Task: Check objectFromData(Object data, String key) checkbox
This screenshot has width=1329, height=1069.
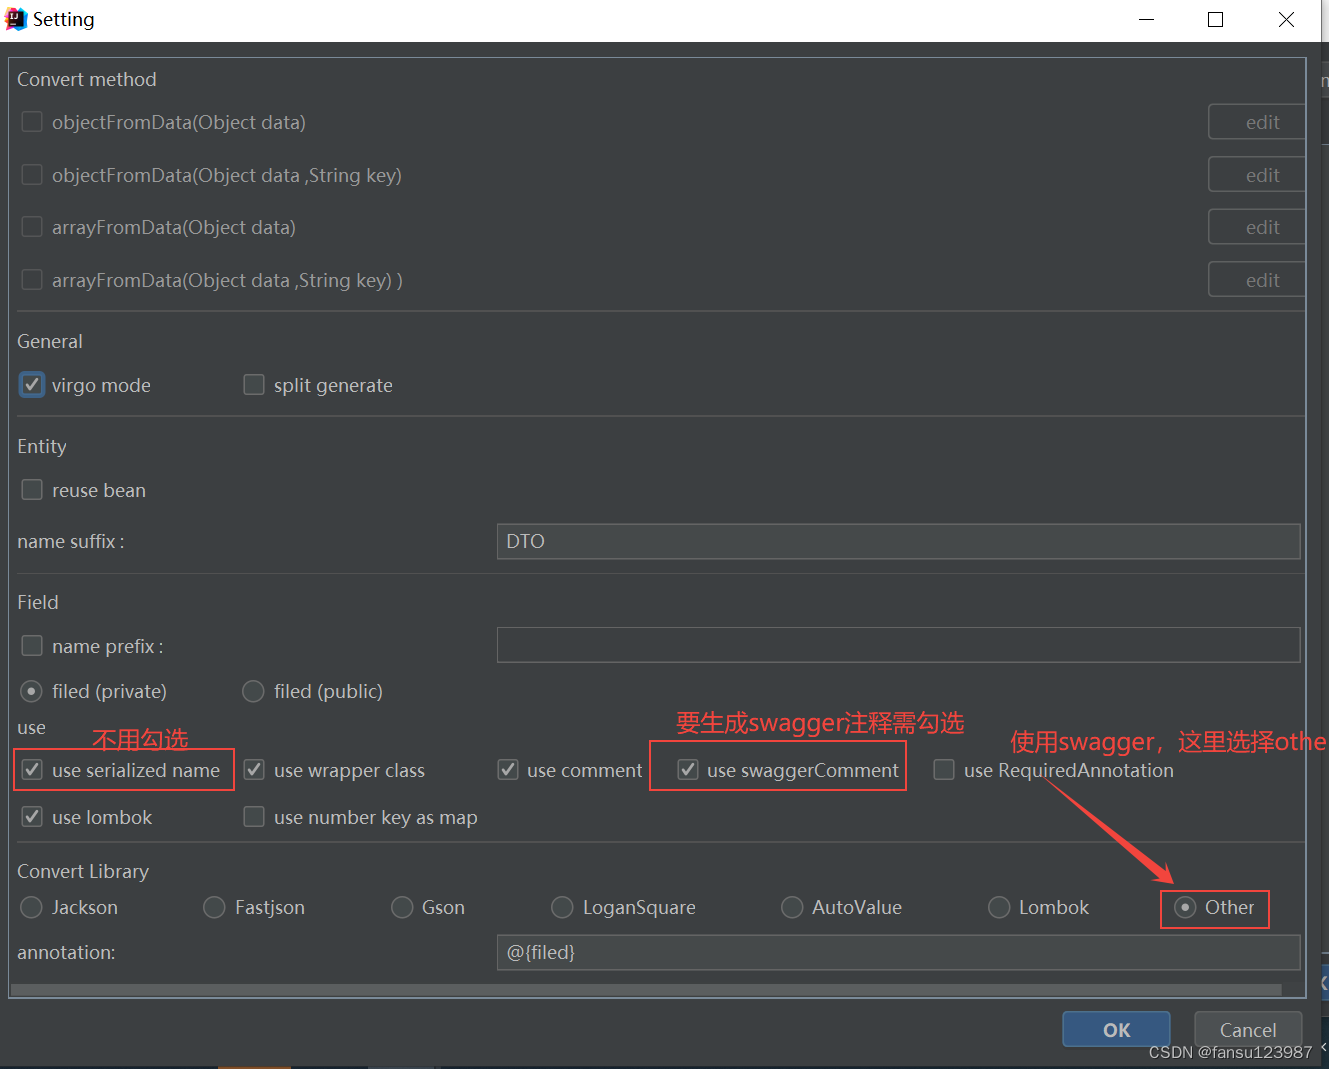Action: 32,175
